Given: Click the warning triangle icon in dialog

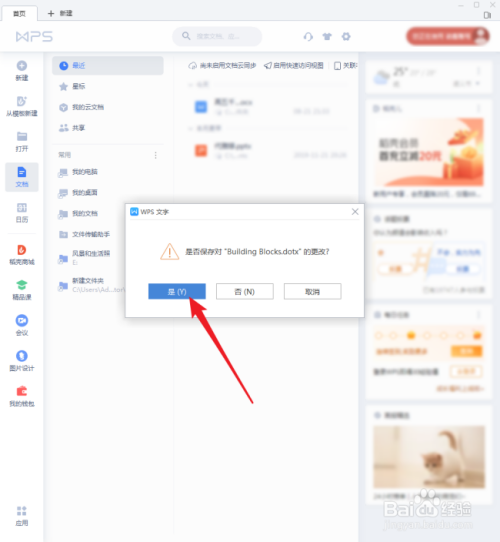Looking at the screenshot, I should pos(169,251).
